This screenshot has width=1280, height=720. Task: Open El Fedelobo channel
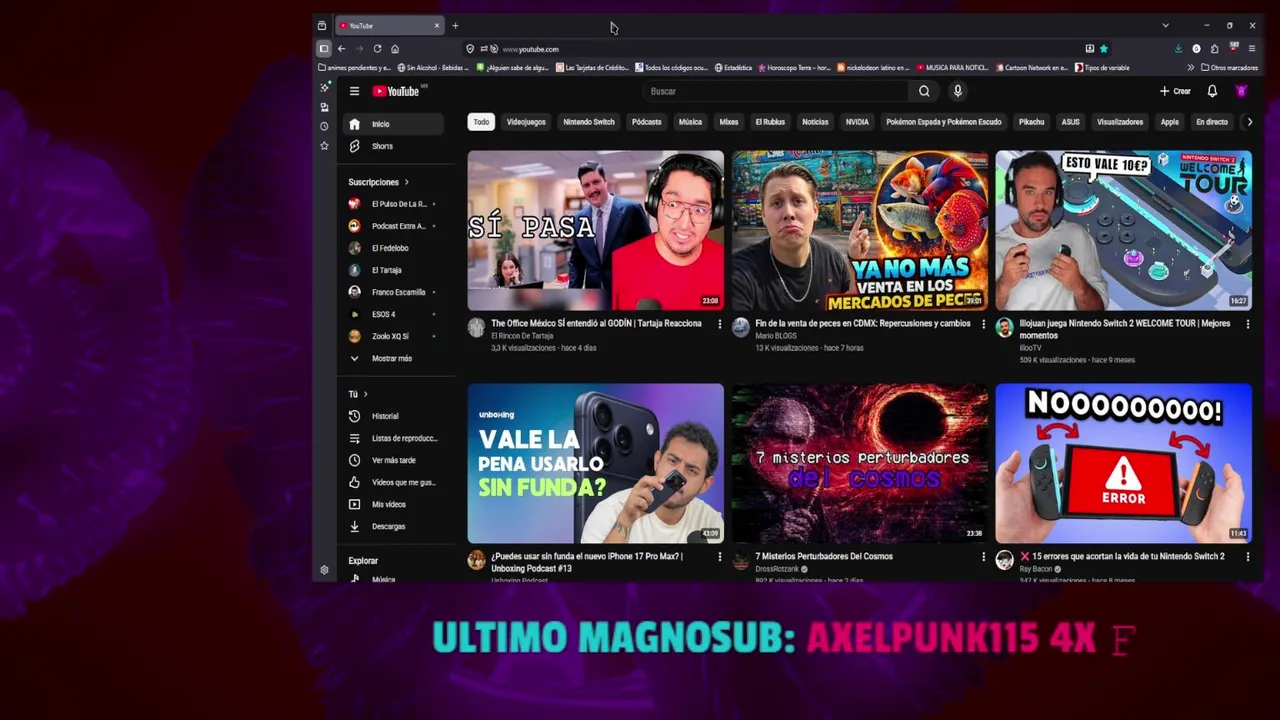click(x=392, y=248)
